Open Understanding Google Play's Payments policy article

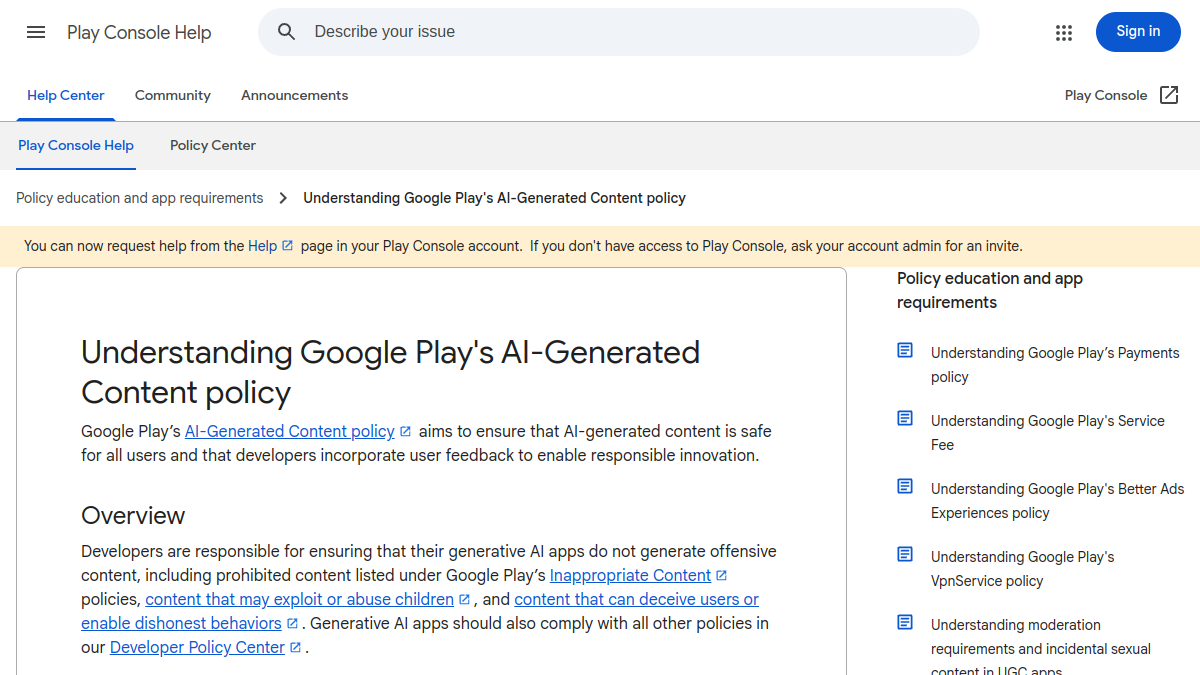[1055, 365]
